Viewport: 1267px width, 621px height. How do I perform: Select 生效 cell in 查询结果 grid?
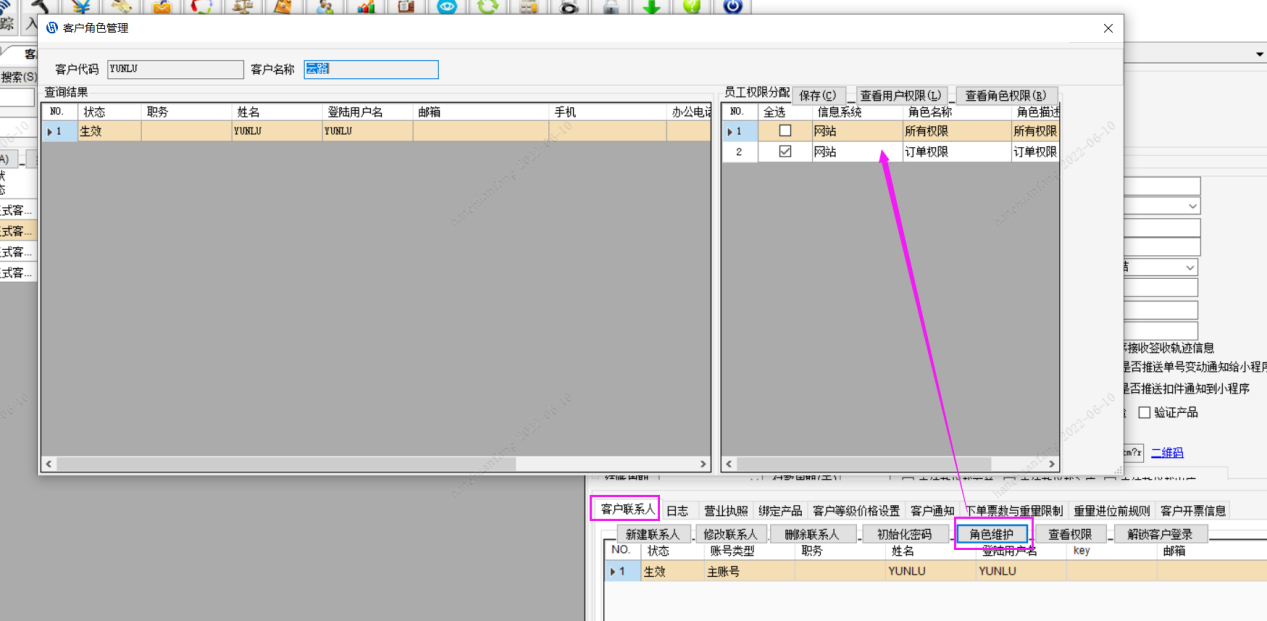tap(109, 131)
